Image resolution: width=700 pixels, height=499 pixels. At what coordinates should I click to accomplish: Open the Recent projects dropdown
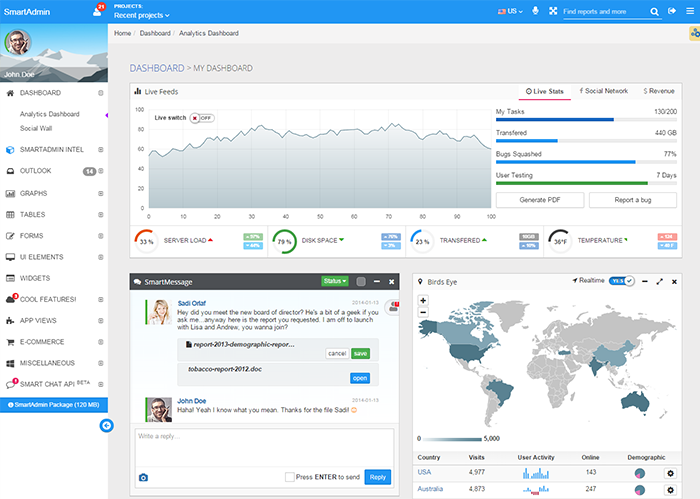tap(142, 16)
